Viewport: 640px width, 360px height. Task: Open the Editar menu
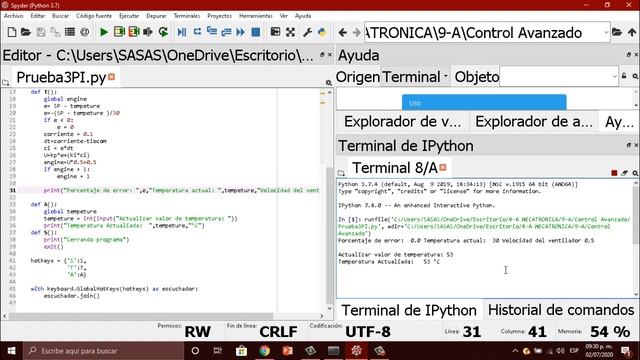pyautogui.click(x=38, y=16)
